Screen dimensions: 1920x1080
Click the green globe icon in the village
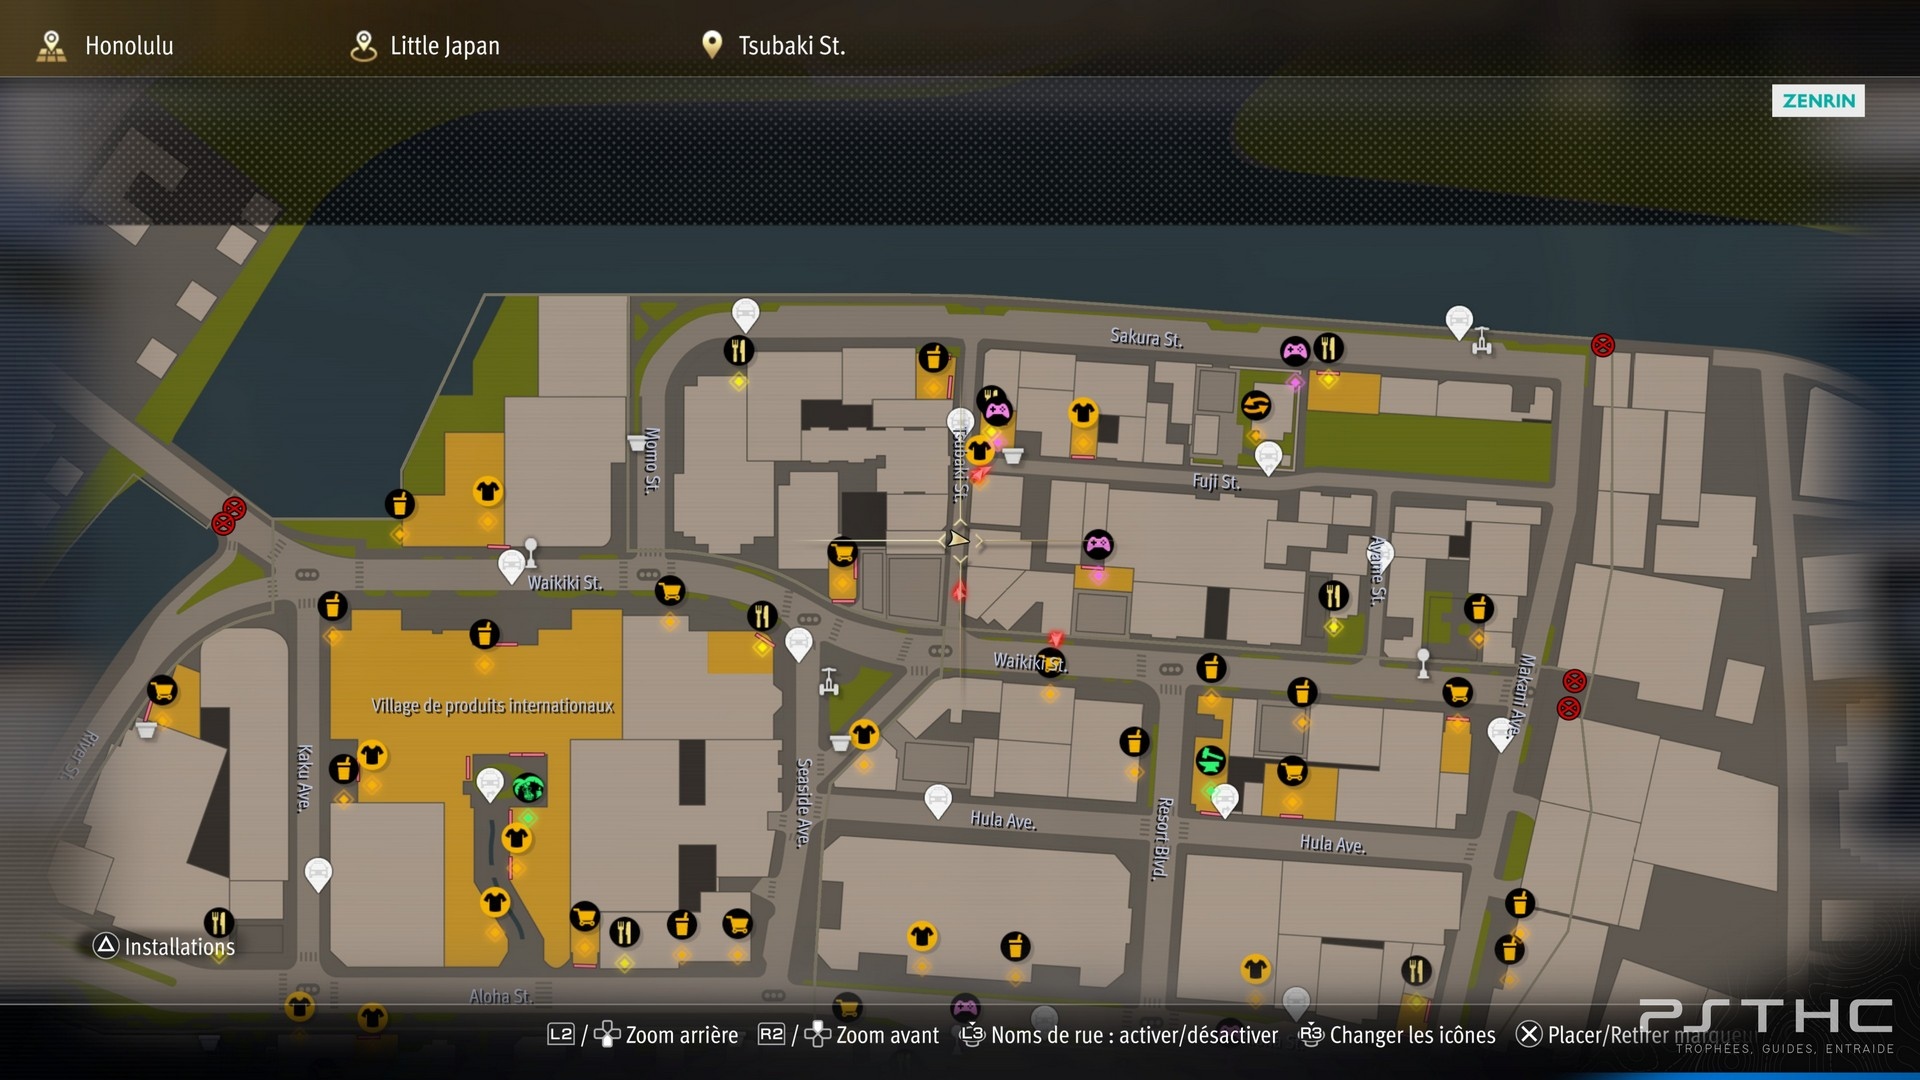528,788
